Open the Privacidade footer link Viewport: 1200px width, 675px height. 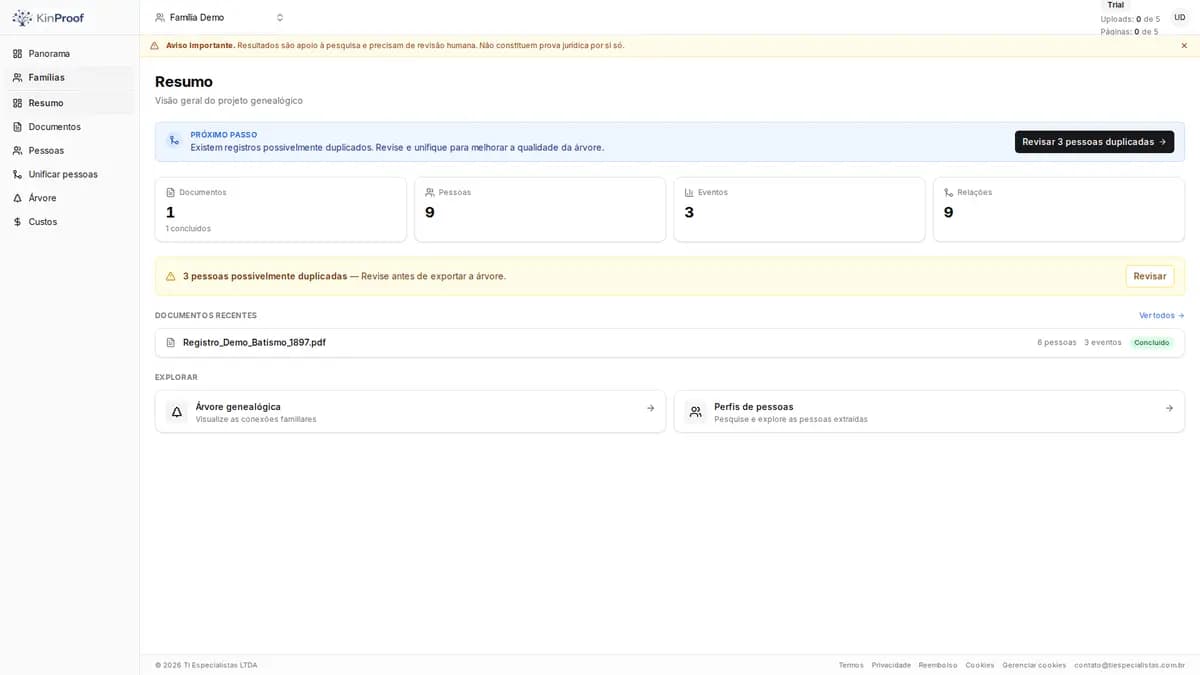tap(891, 665)
